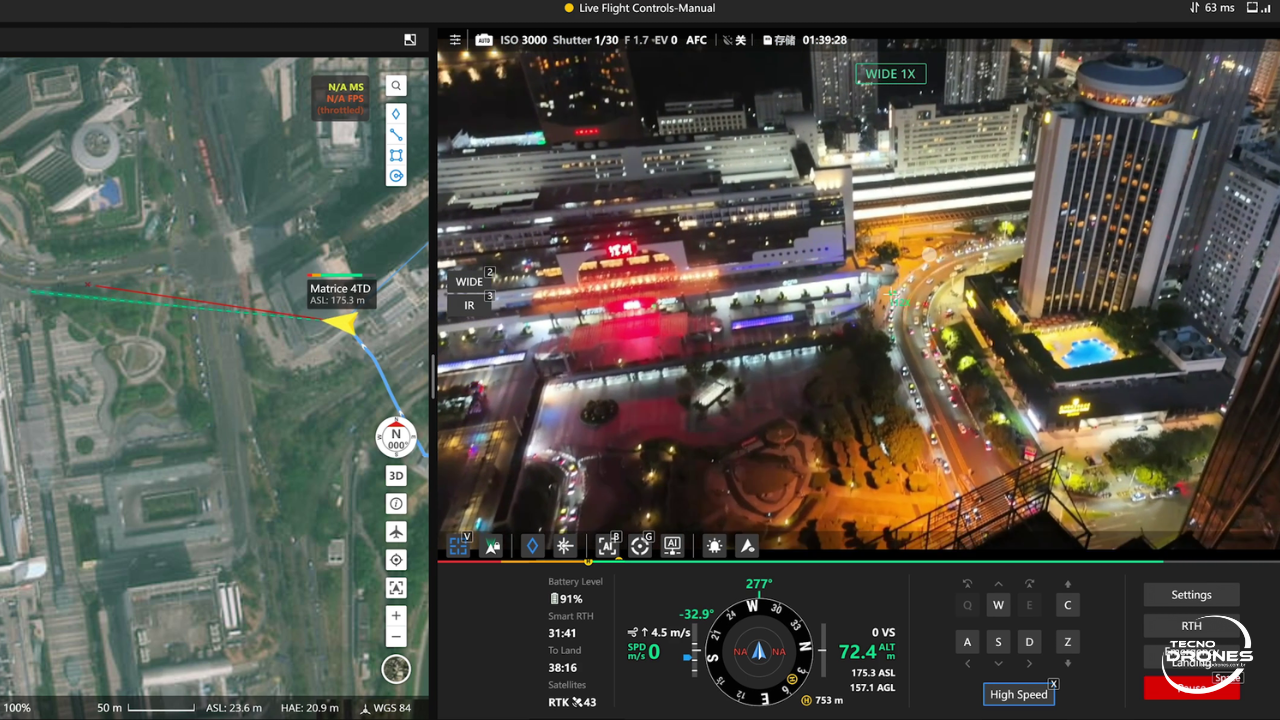Select the map point marker tool
1280x720 pixels.
tap(396, 114)
